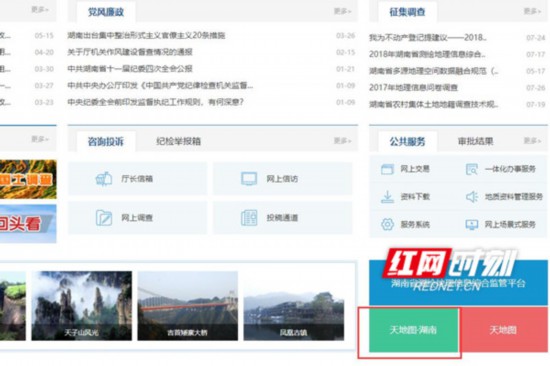Switch to the 党风廉政 tab
The width and height of the screenshot is (550, 366).
(x=106, y=12)
